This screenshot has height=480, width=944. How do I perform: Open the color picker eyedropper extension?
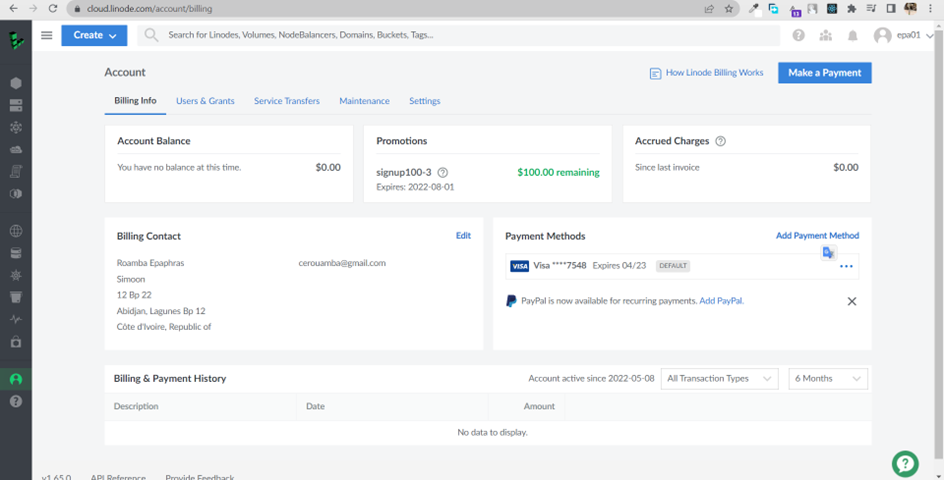click(754, 8)
